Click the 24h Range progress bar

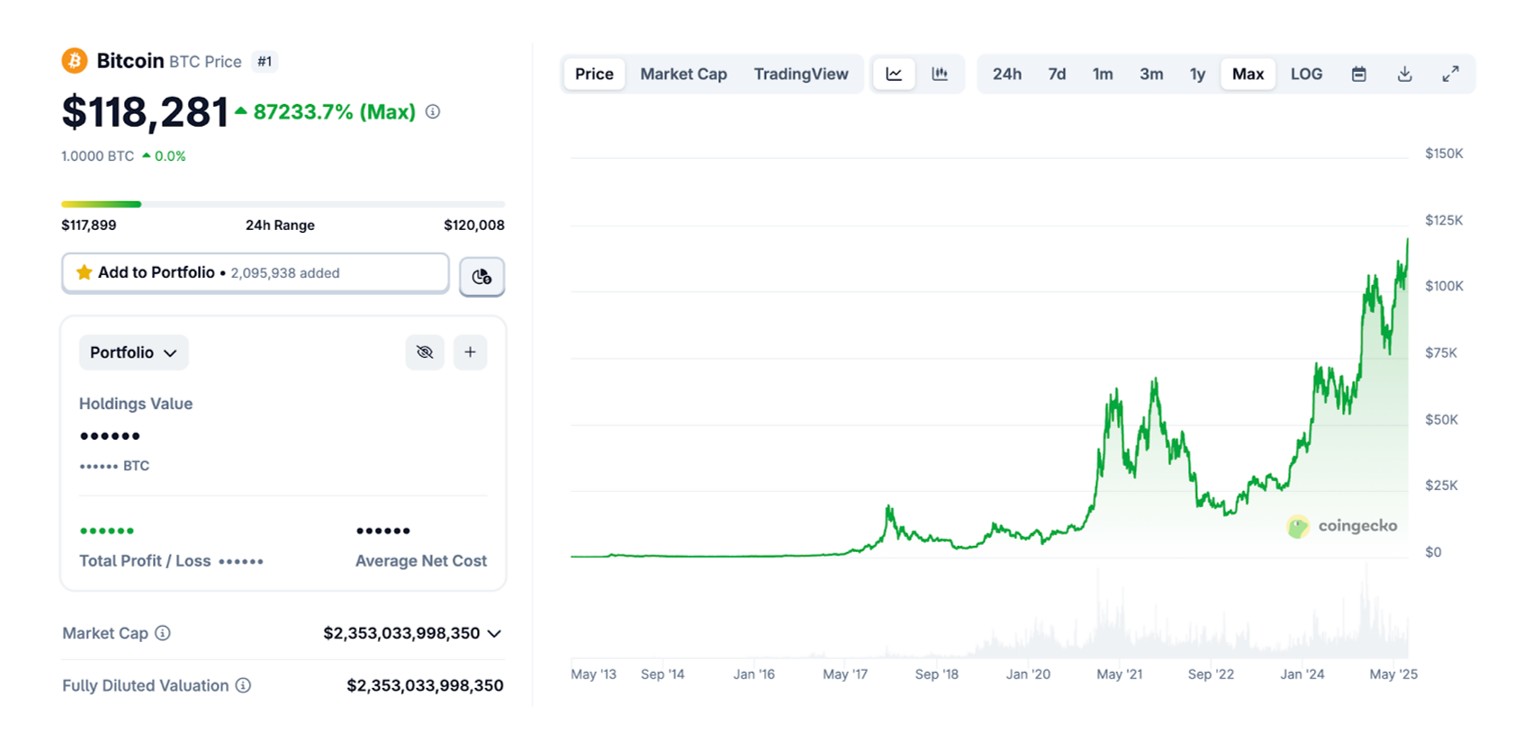point(283,204)
